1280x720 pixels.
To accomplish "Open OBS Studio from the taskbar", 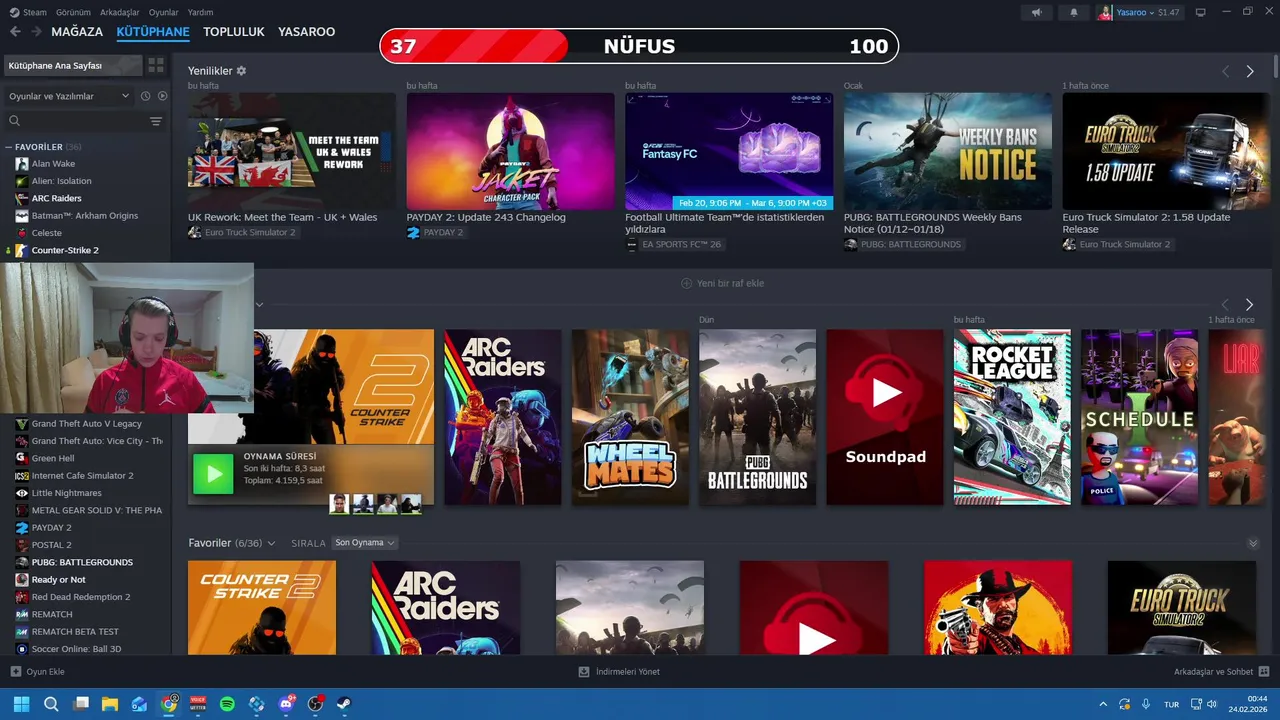I will (x=315, y=704).
